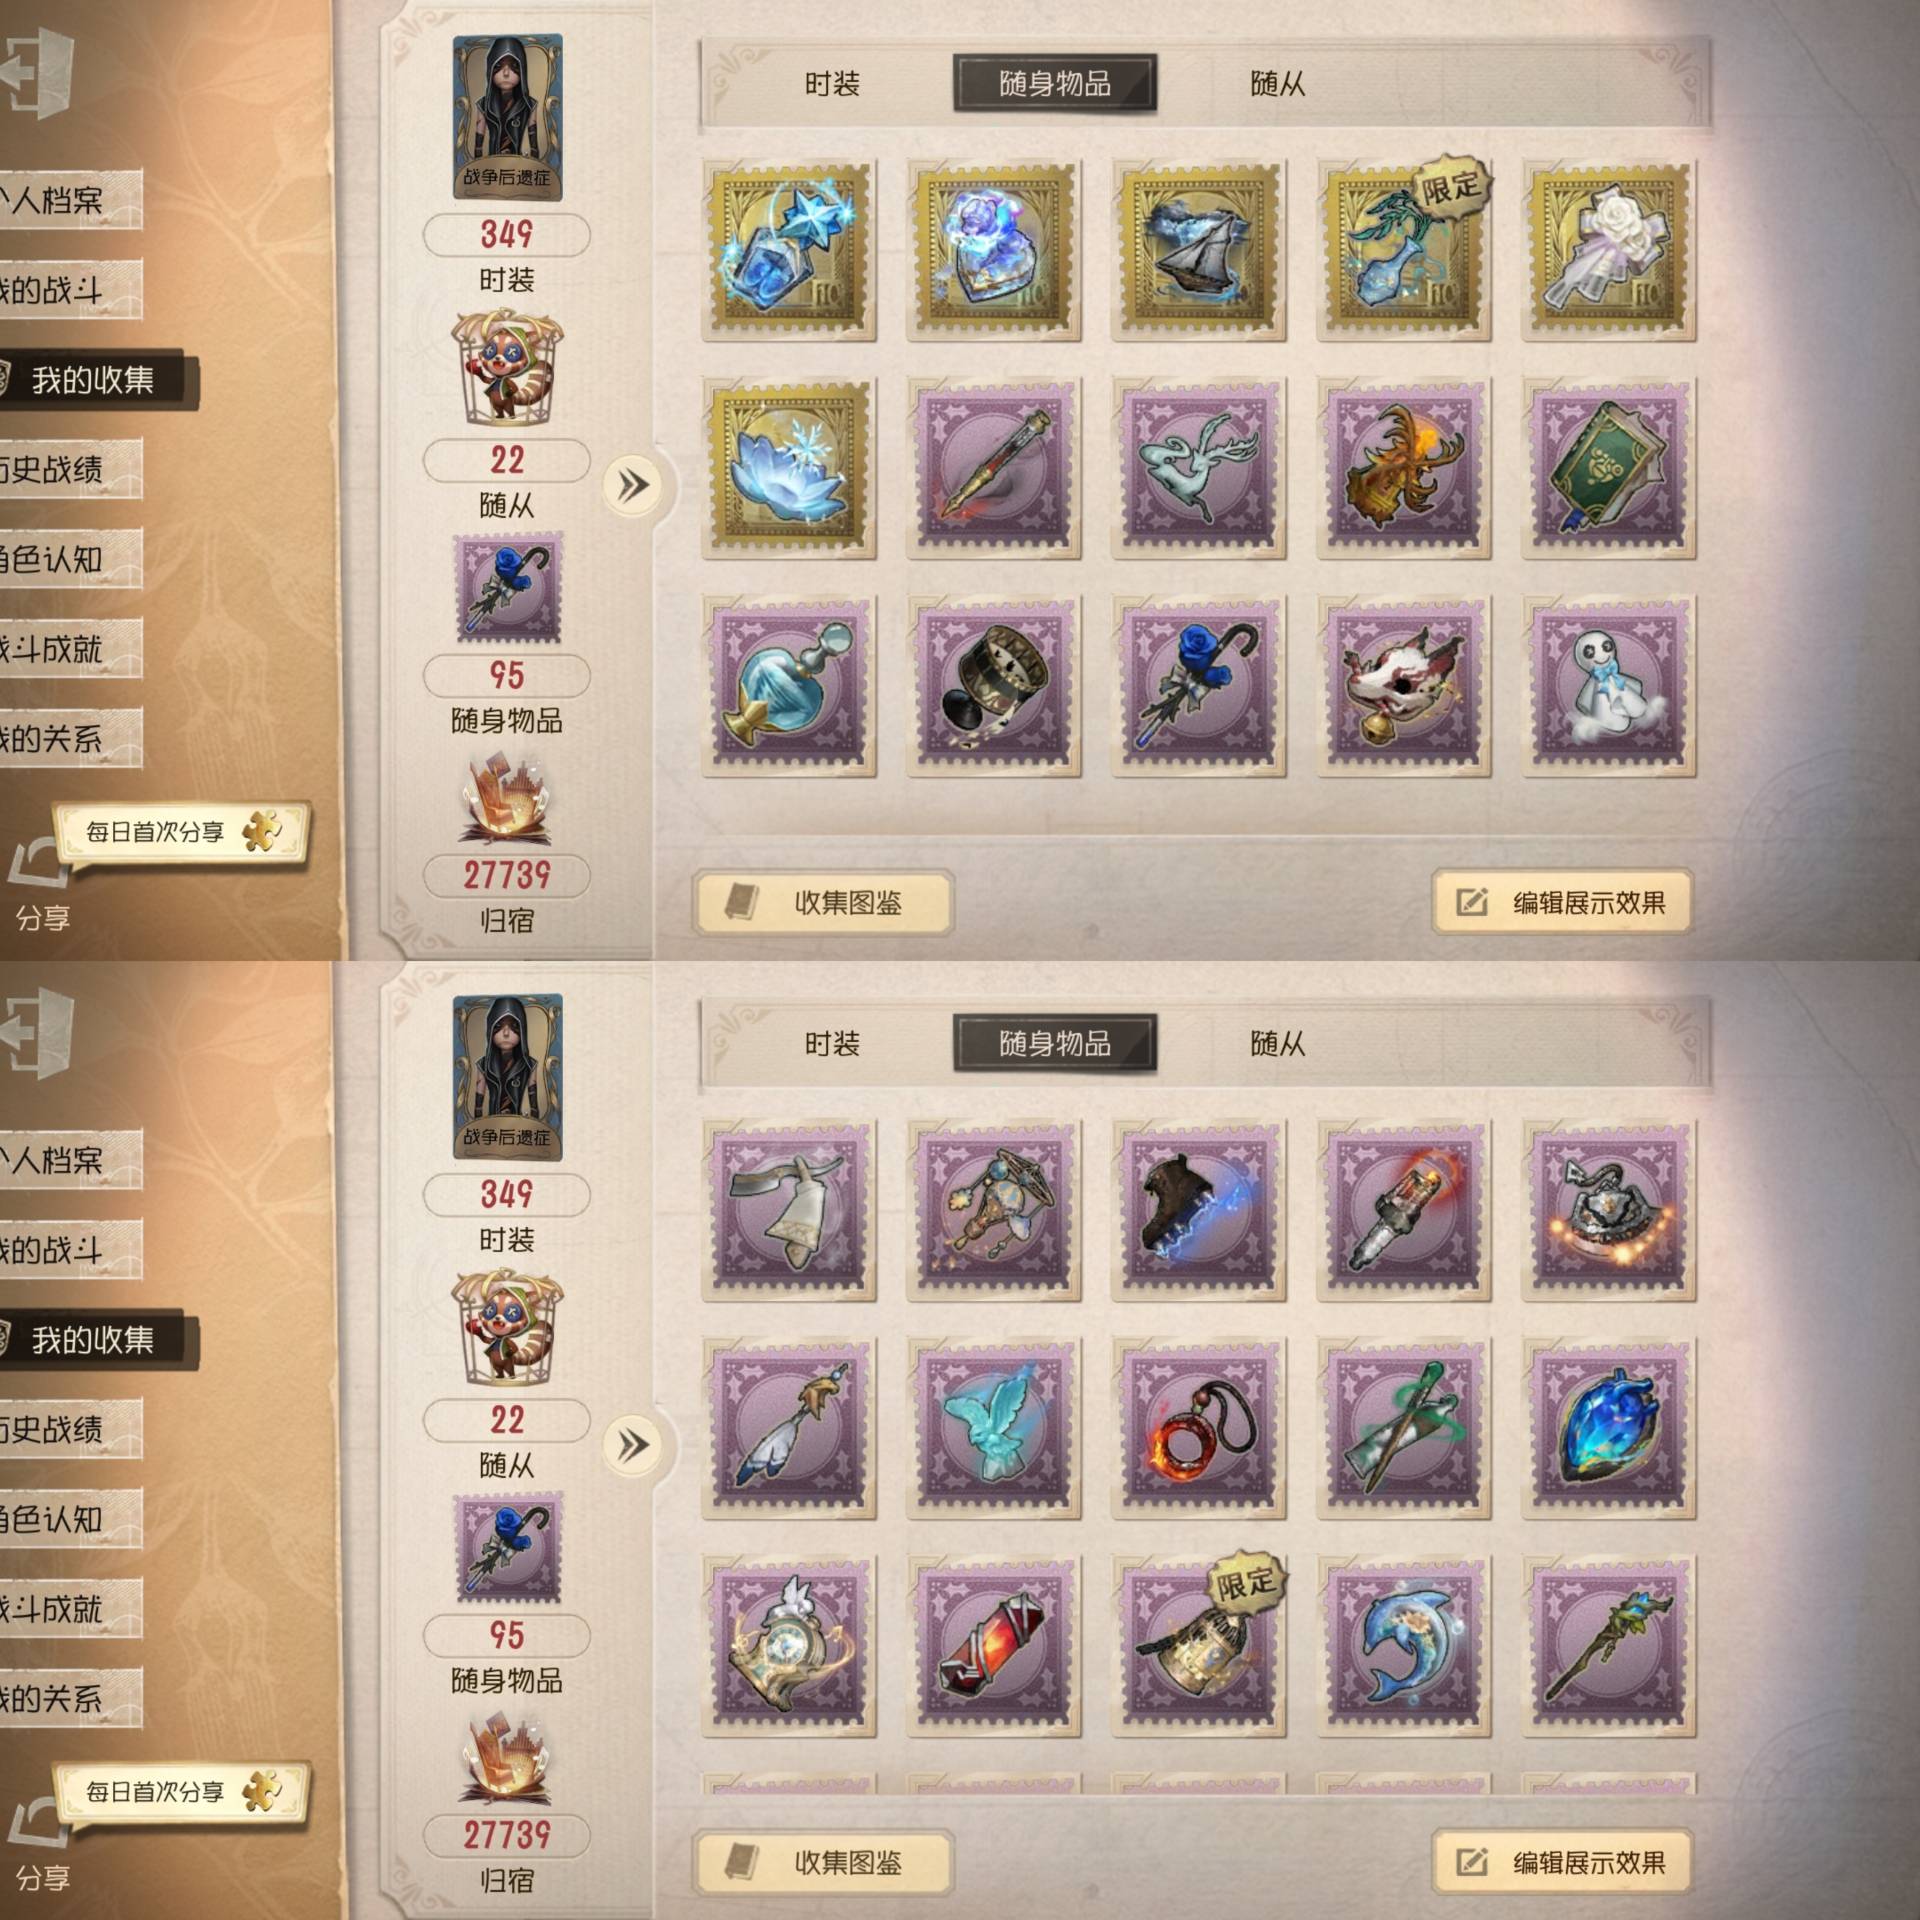This screenshot has width=1920, height=1920.
Task: Select the green book accessory
Action: 1608,467
